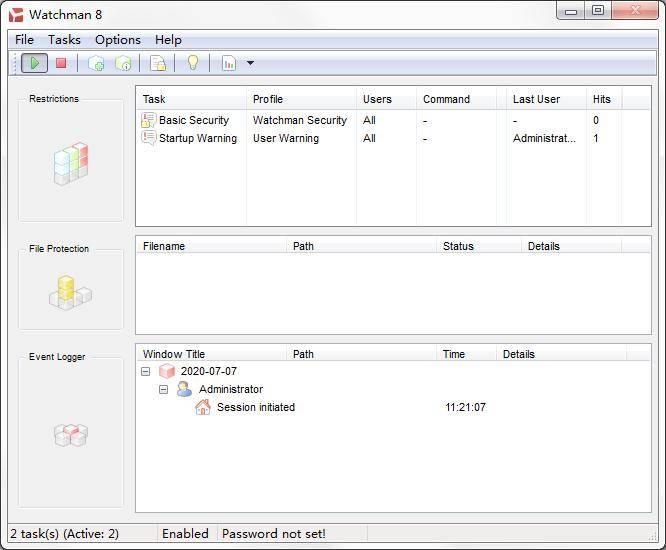This screenshot has width=666, height=550.
Task: Click the task properties cube icon
Action: [123, 63]
